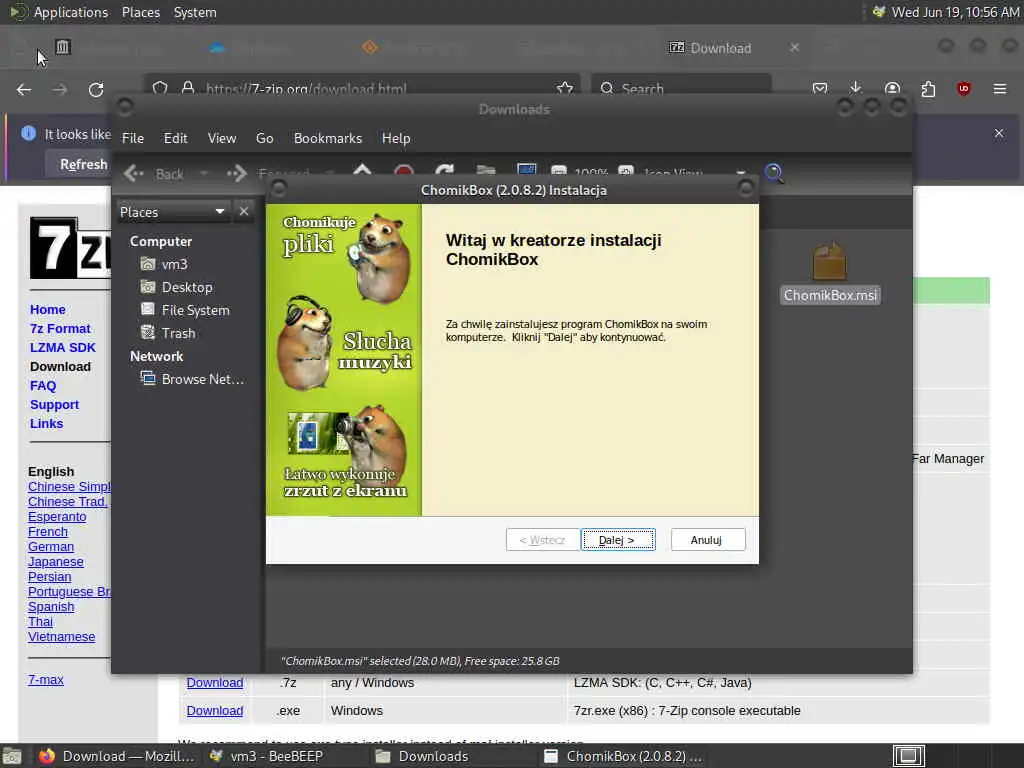1024x768 pixels.
Task: Click the uBlock Origin shield icon
Action: click(x=963, y=88)
